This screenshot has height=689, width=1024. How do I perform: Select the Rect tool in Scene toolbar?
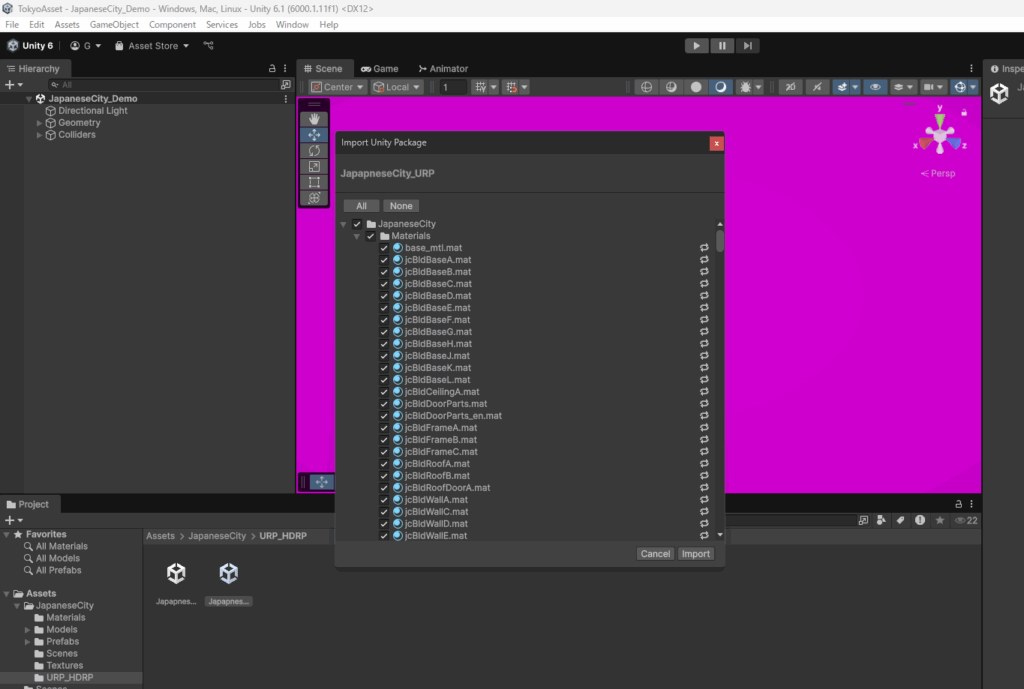point(314,182)
